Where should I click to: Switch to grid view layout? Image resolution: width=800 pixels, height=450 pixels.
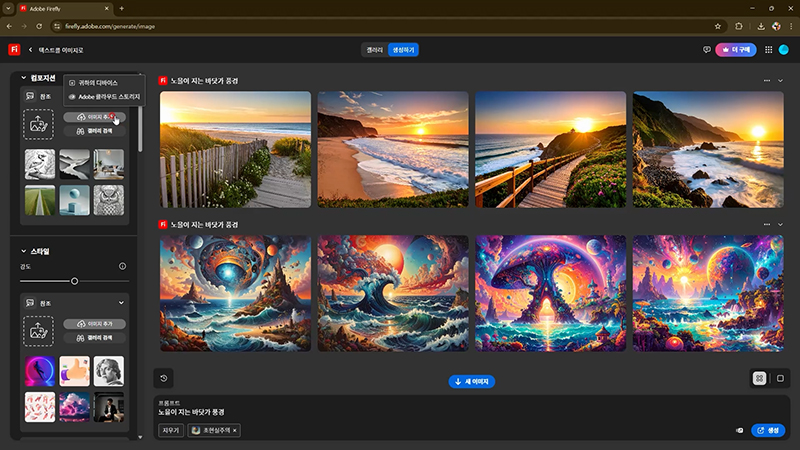pyautogui.click(x=760, y=378)
